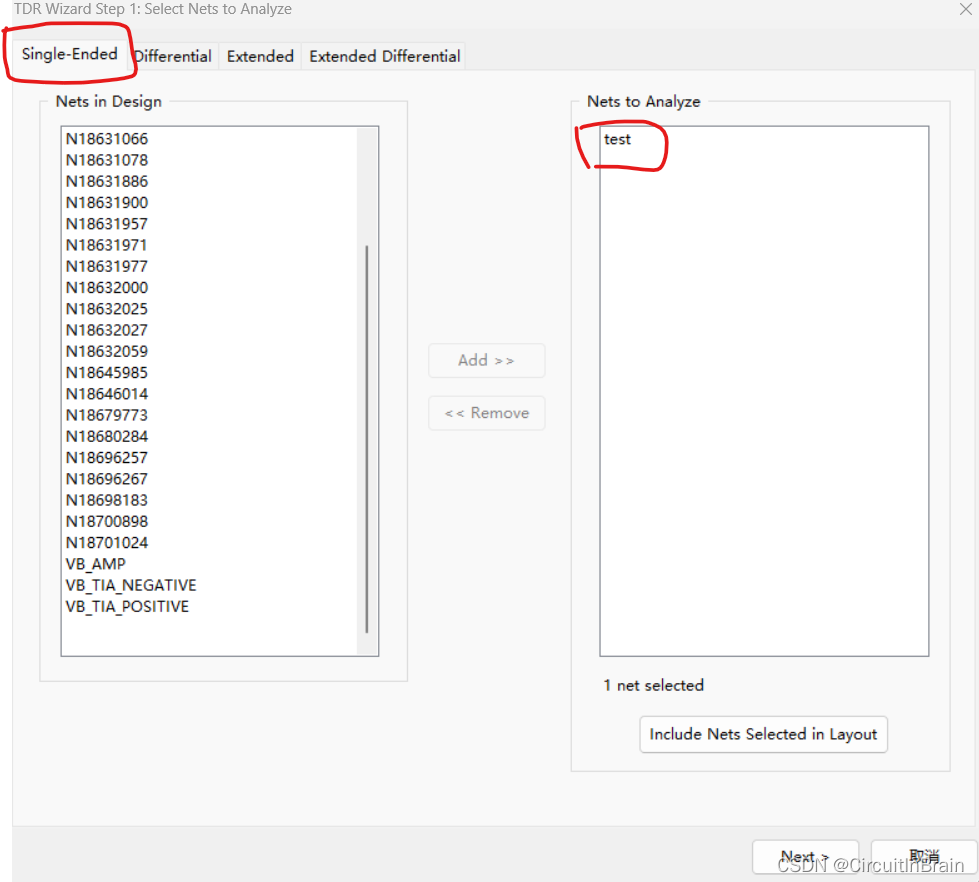Select net N18631066 in the list
The width and height of the screenshot is (979, 882).
point(107,139)
